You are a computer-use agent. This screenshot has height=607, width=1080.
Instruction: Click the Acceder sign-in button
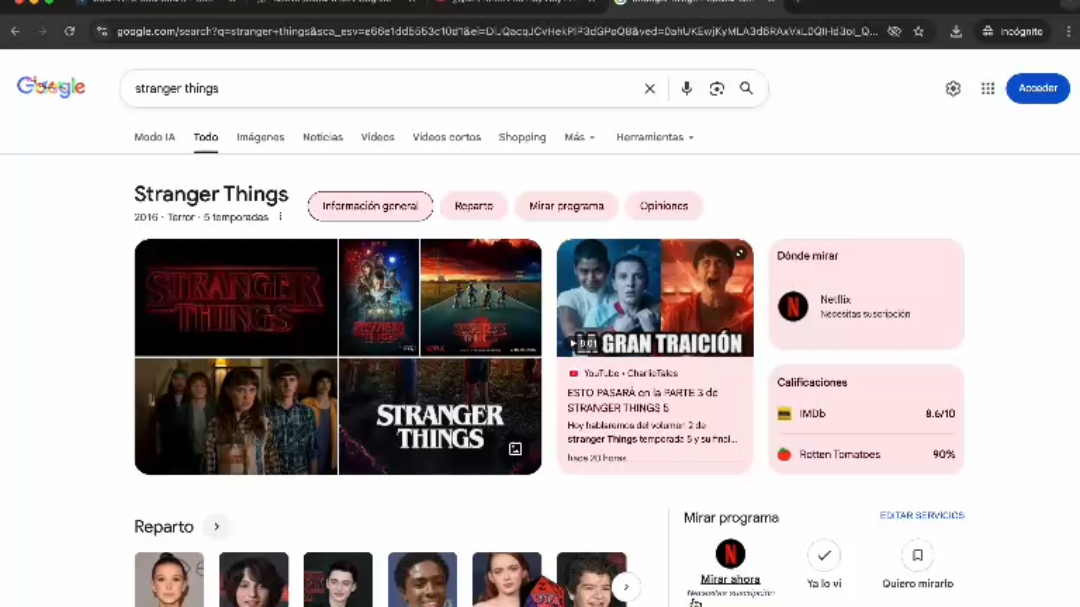(1037, 88)
